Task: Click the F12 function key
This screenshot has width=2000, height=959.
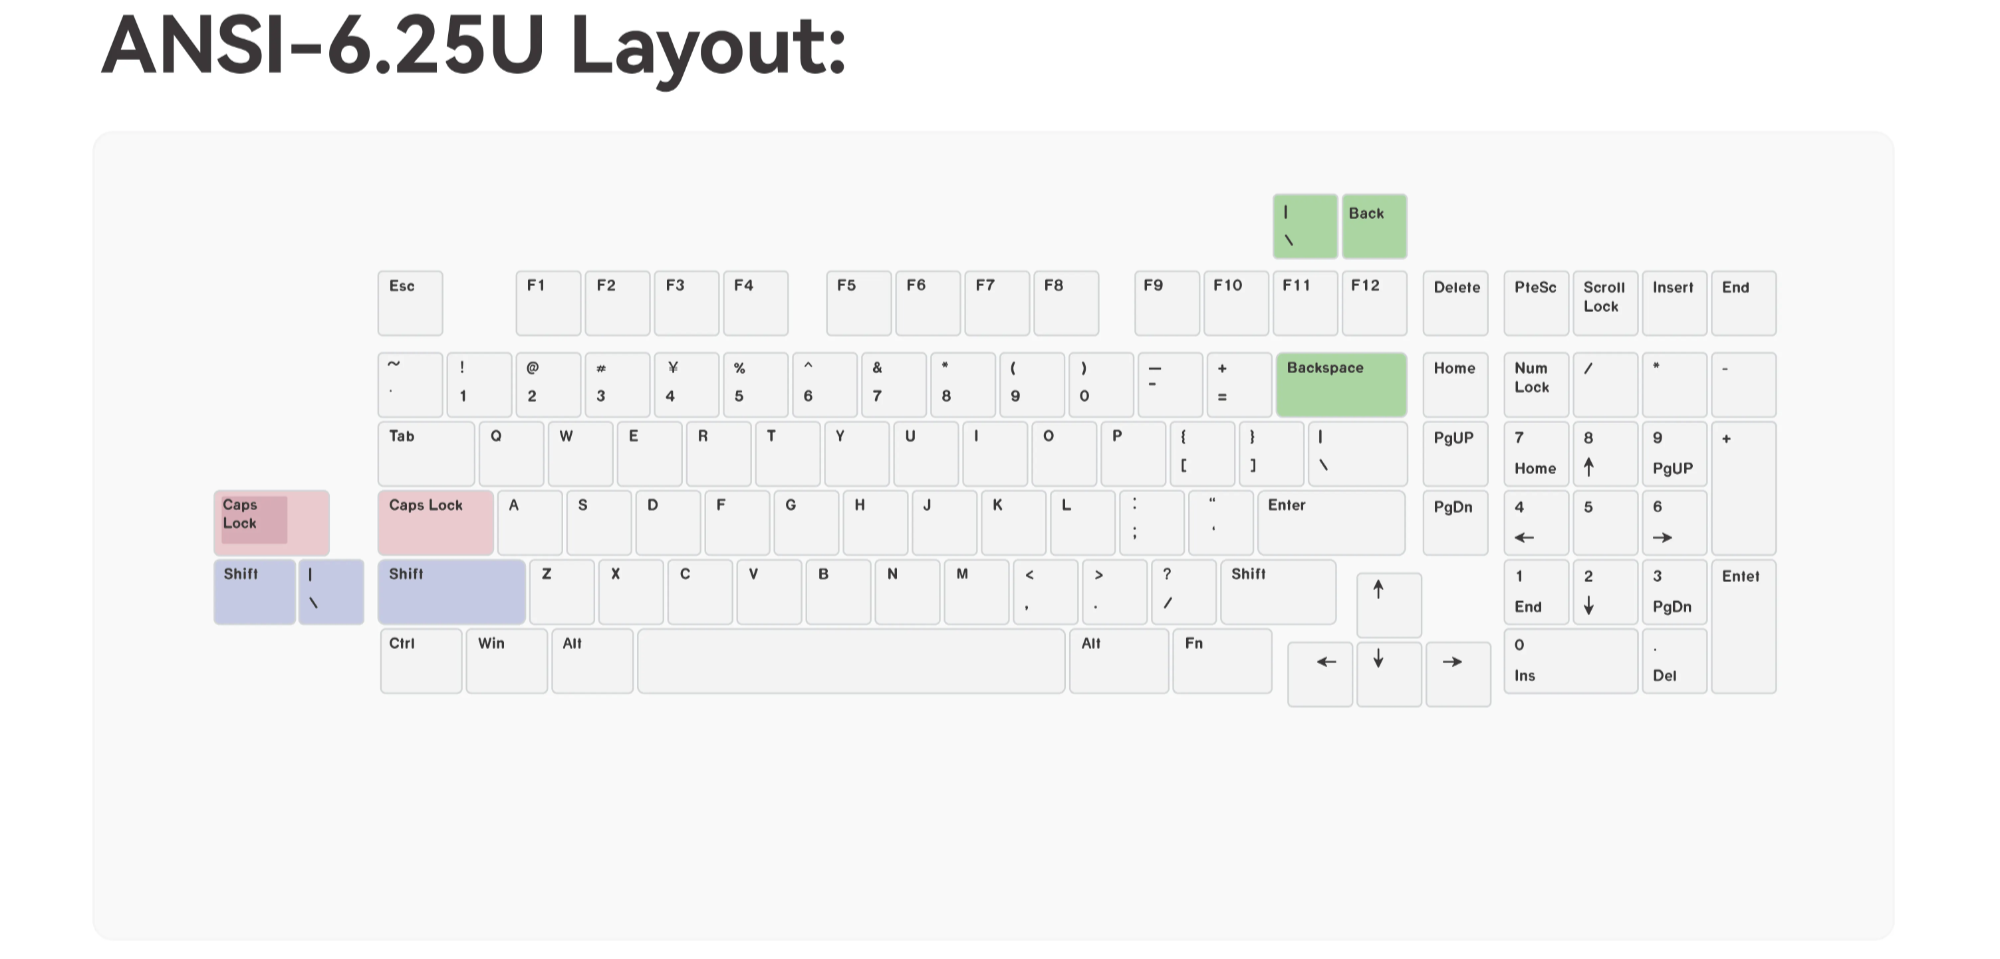Action: pos(1375,302)
